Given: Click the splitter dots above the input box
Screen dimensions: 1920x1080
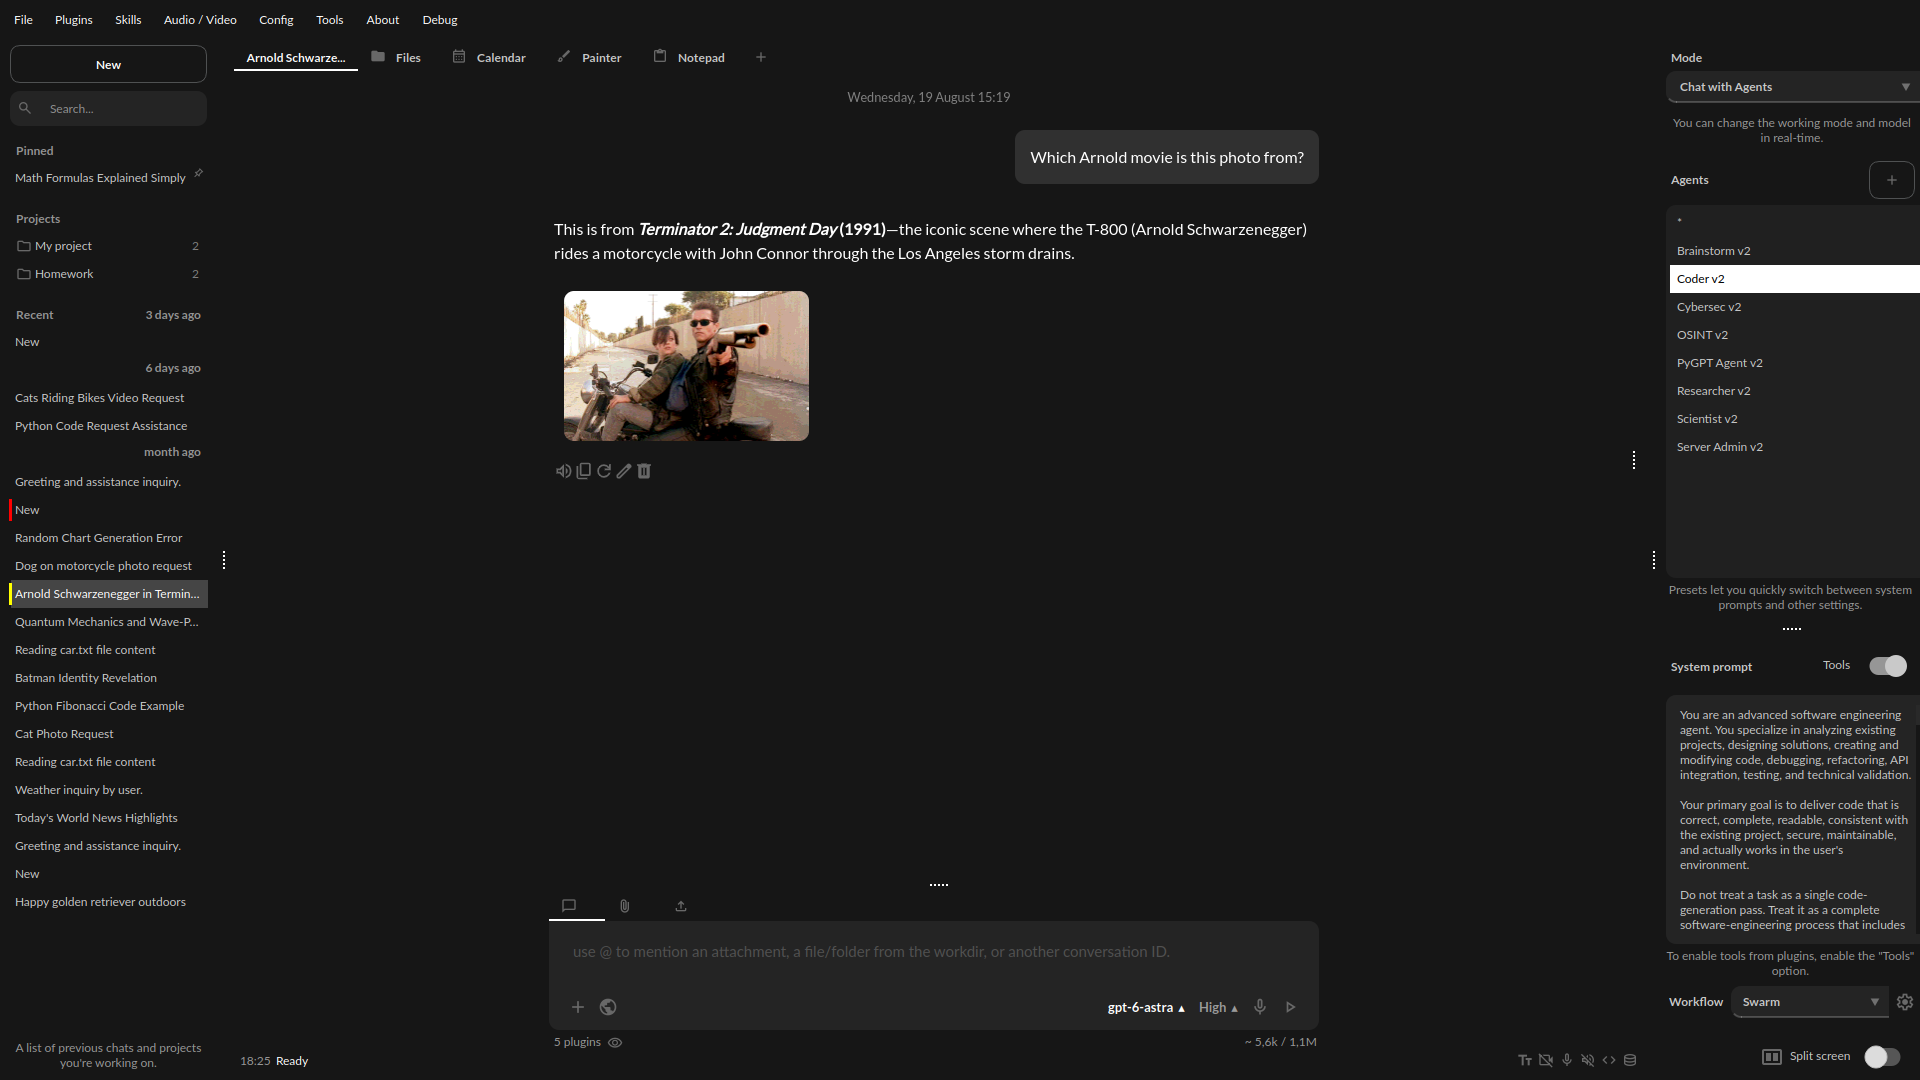Looking at the screenshot, I should (x=939, y=885).
